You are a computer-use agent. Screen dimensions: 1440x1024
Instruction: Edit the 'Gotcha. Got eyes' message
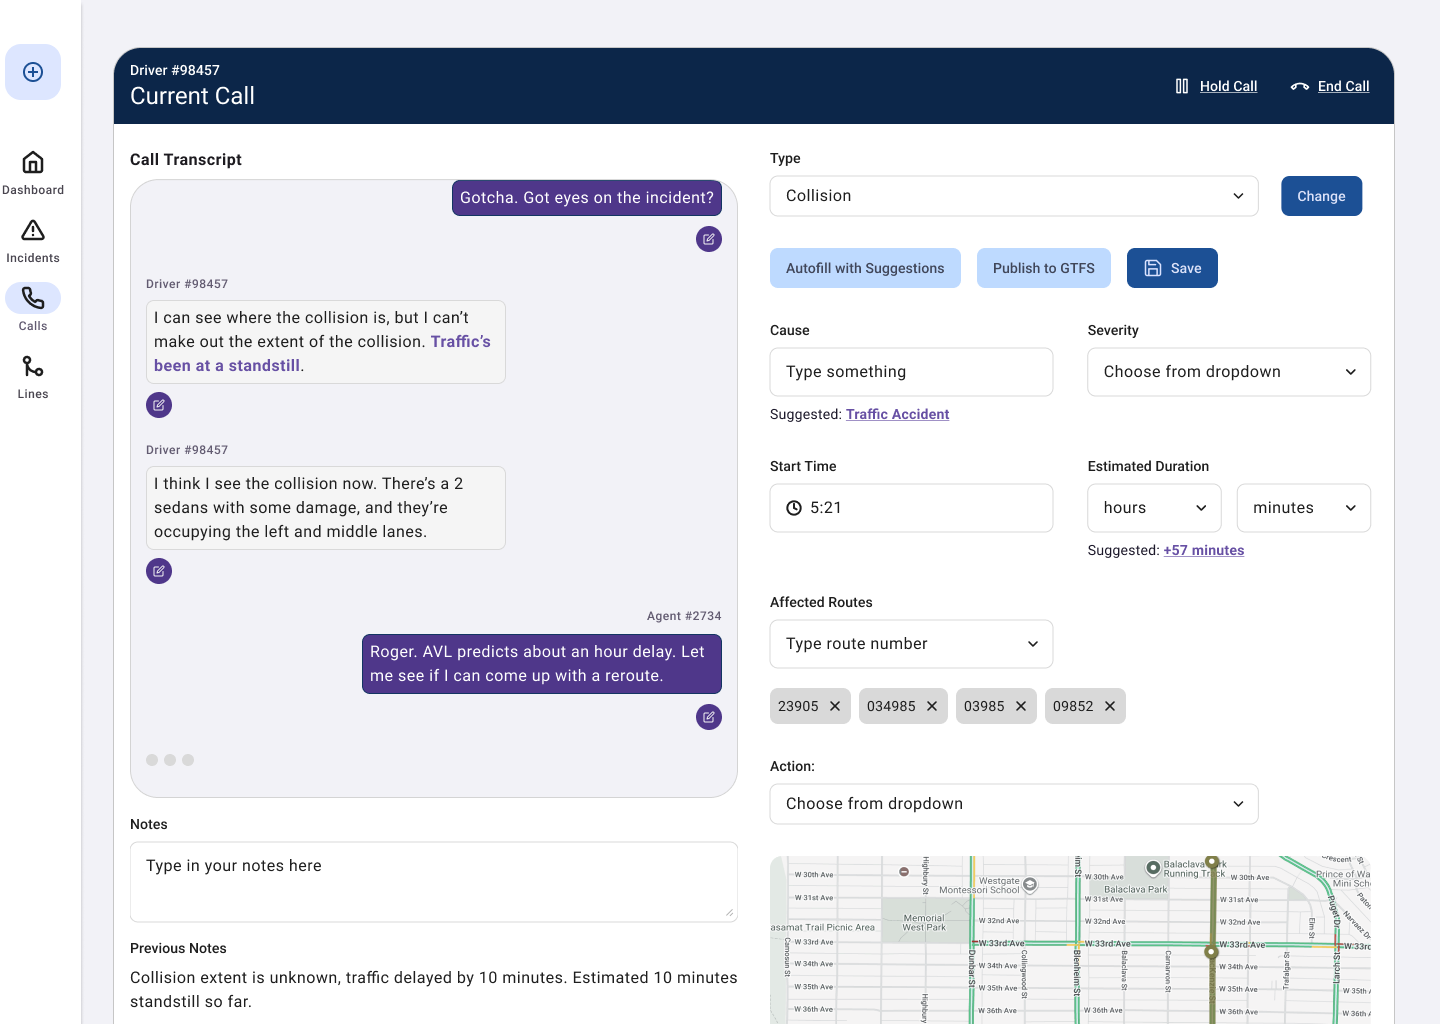point(709,239)
